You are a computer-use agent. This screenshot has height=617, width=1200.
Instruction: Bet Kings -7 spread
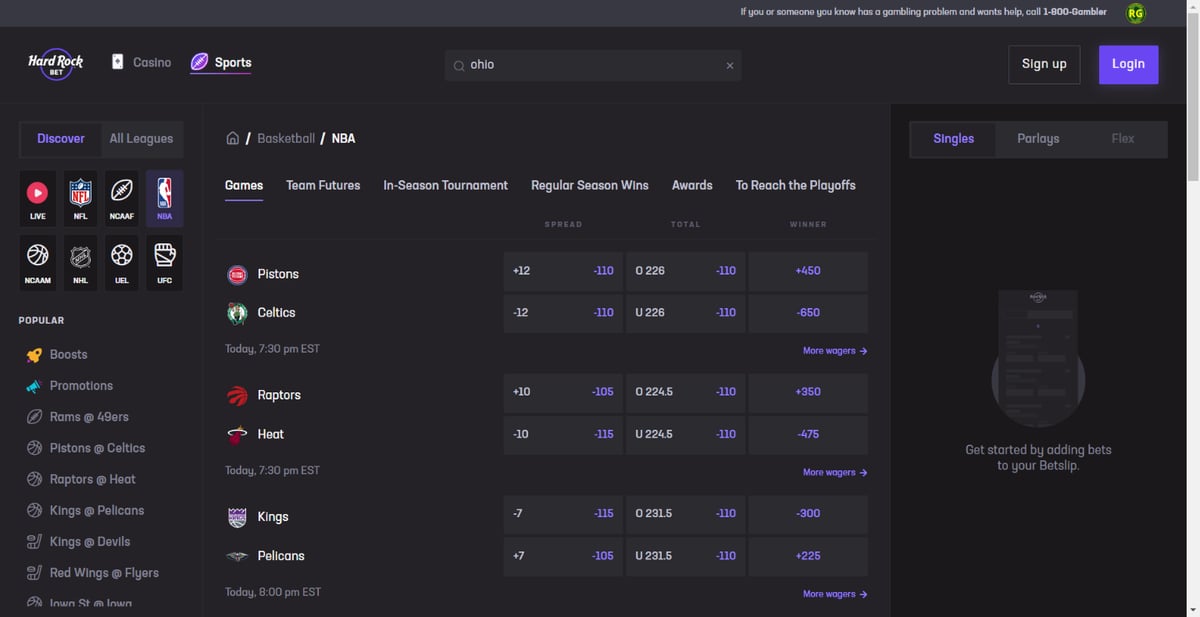[563, 514]
